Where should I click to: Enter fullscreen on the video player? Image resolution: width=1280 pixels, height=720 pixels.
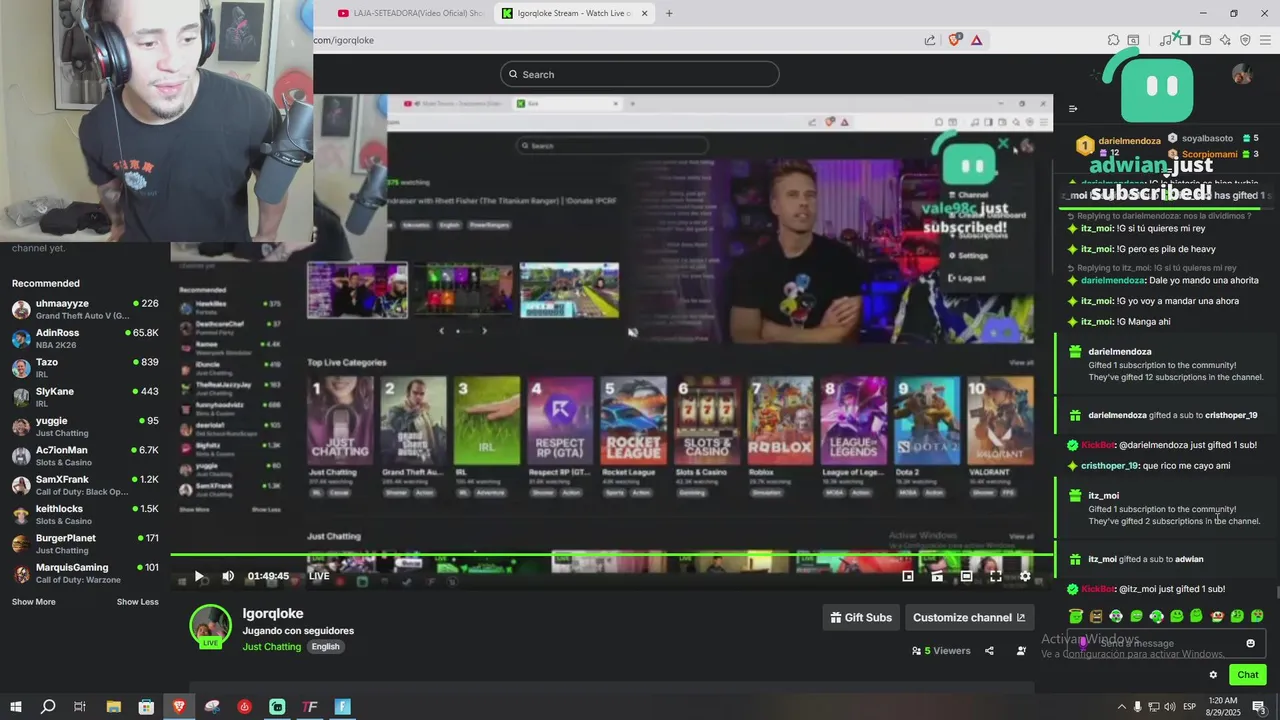(x=996, y=576)
